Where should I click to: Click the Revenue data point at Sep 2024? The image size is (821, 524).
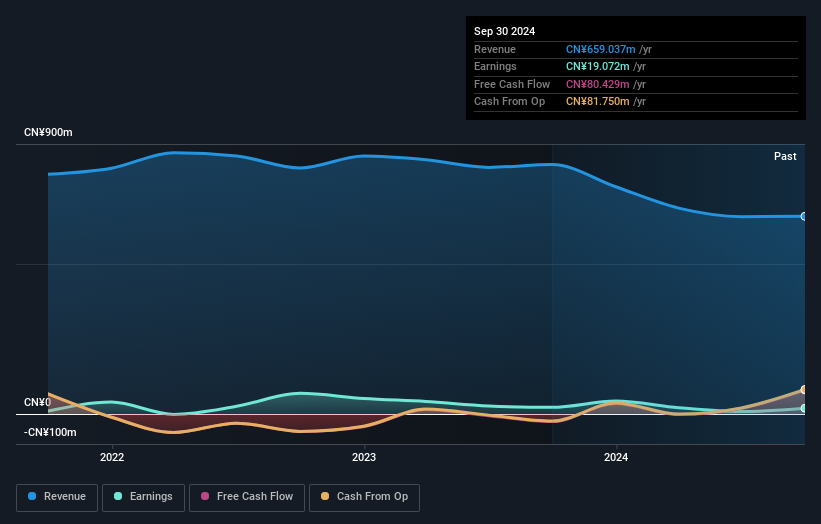[x=804, y=216]
